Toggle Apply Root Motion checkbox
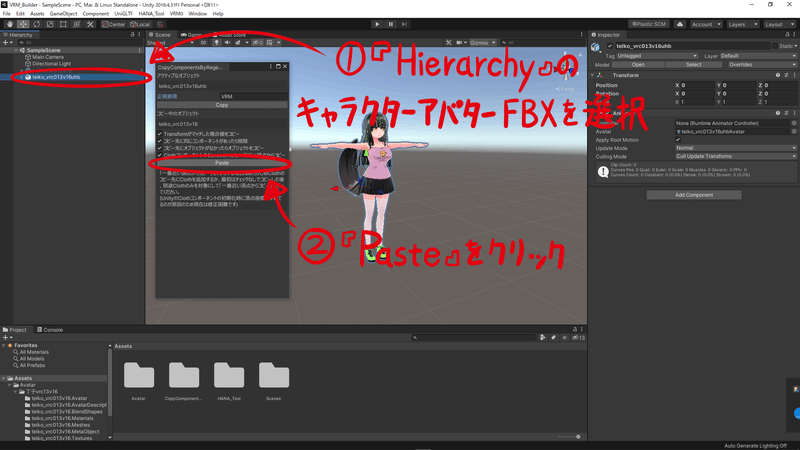The width and height of the screenshot is (800, 450). click(678, 140)
